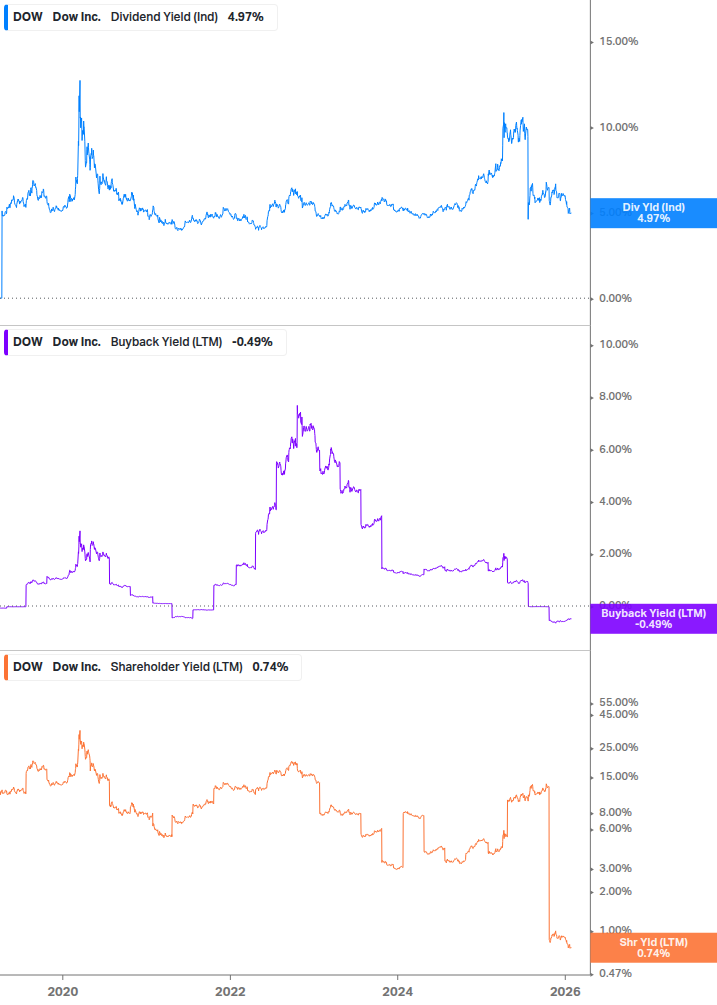Image resolution: width=717 pixels, height=1005 pixels.
Task: Click the 2024 label on the time axis
Action: [398, 990]
